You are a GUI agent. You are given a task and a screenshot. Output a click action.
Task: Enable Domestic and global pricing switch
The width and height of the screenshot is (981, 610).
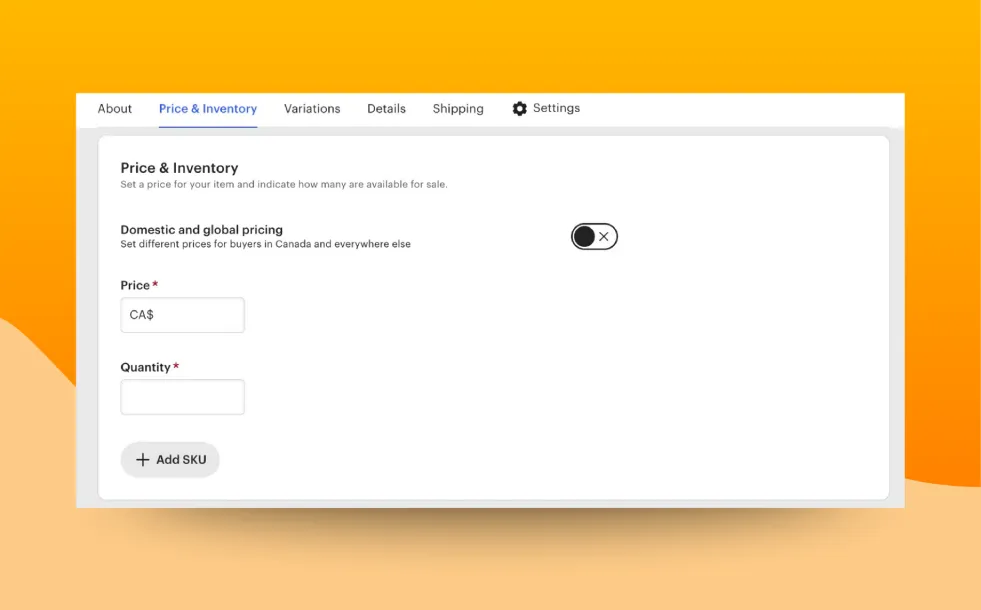[594, 237]
